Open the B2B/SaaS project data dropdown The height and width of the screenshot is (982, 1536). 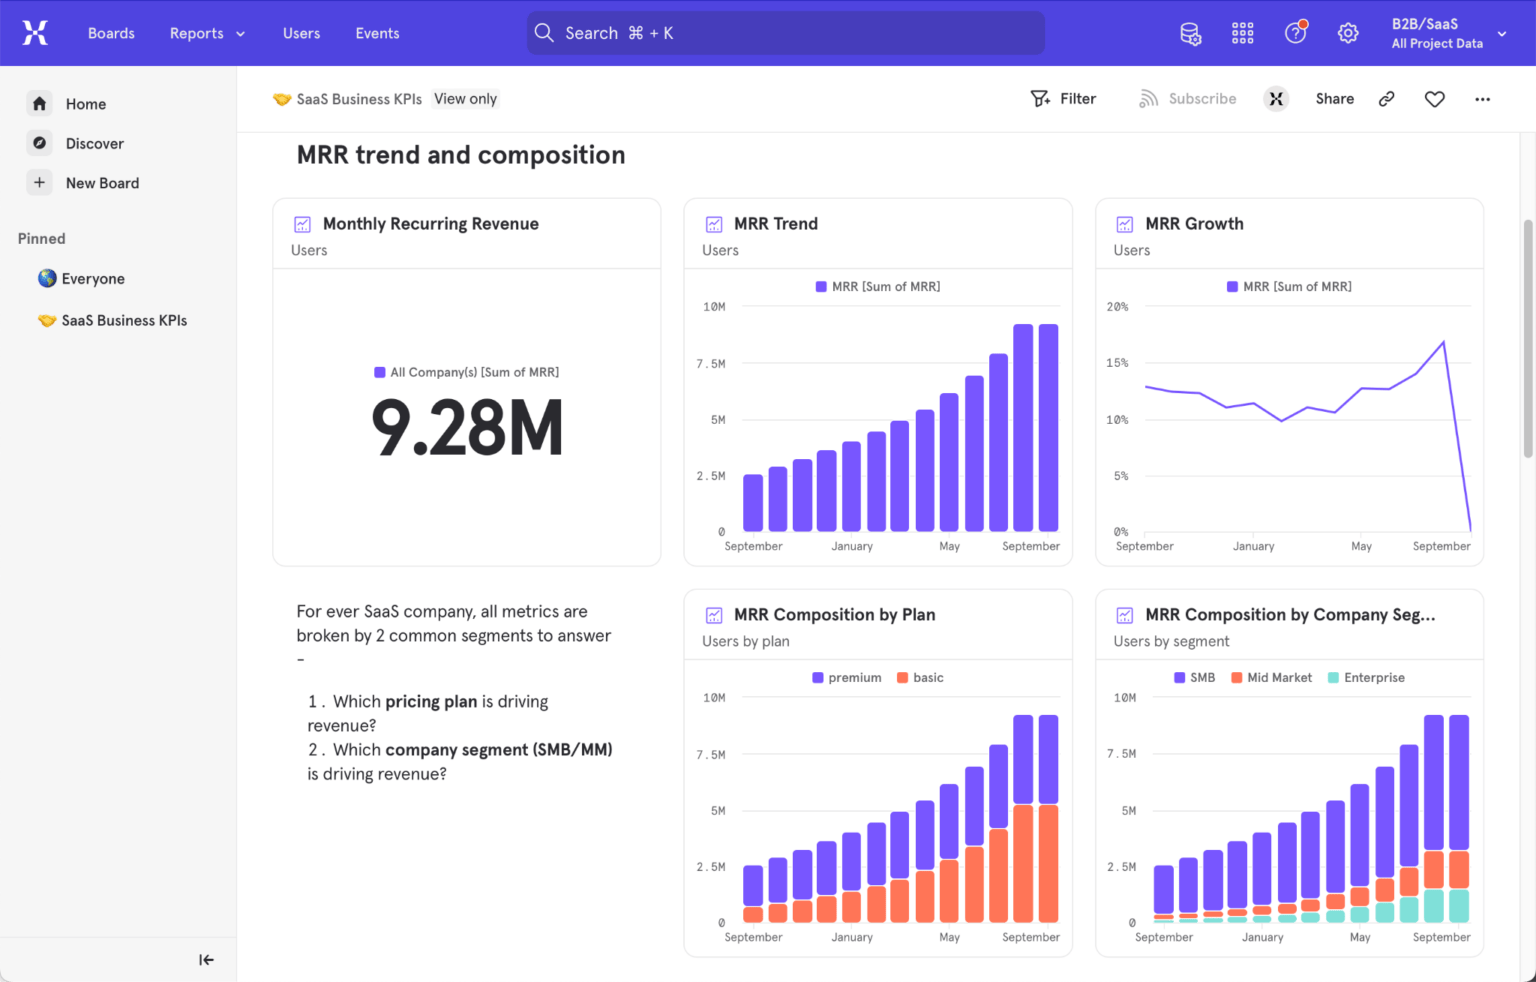pos(1445,33)
